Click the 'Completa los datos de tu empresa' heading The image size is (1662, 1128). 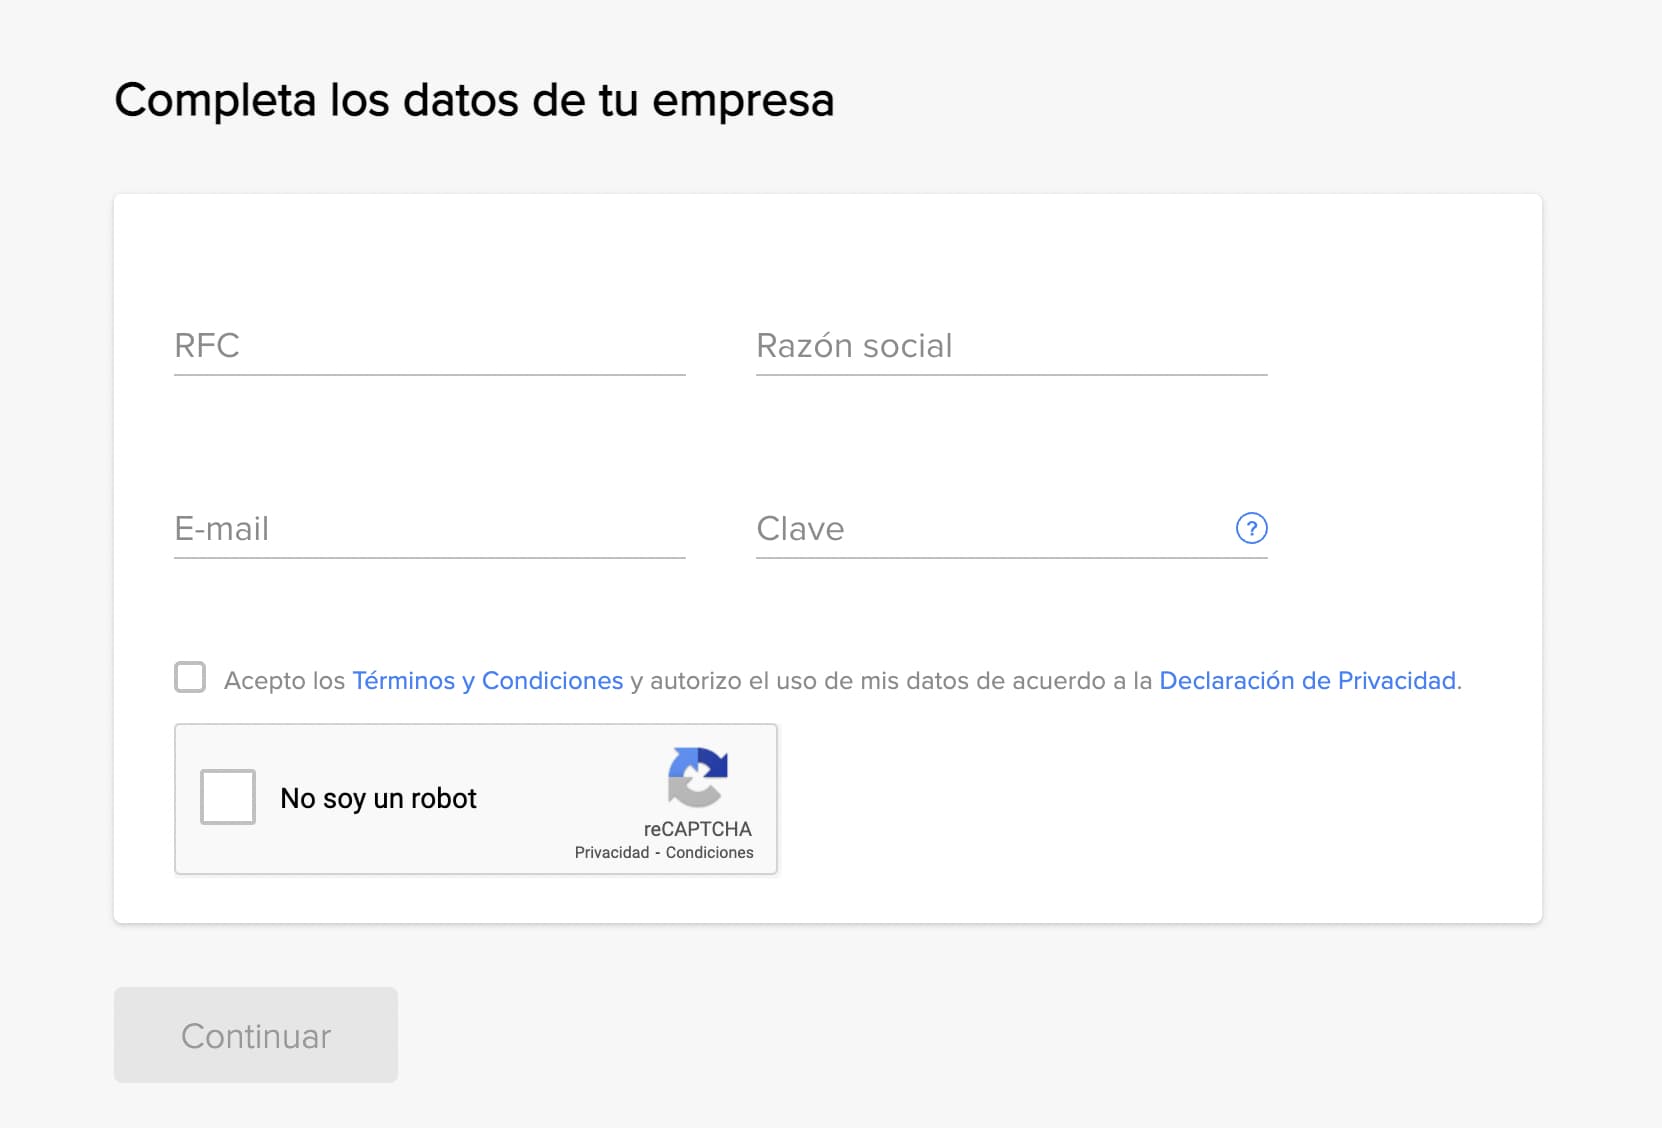(474, 100)
